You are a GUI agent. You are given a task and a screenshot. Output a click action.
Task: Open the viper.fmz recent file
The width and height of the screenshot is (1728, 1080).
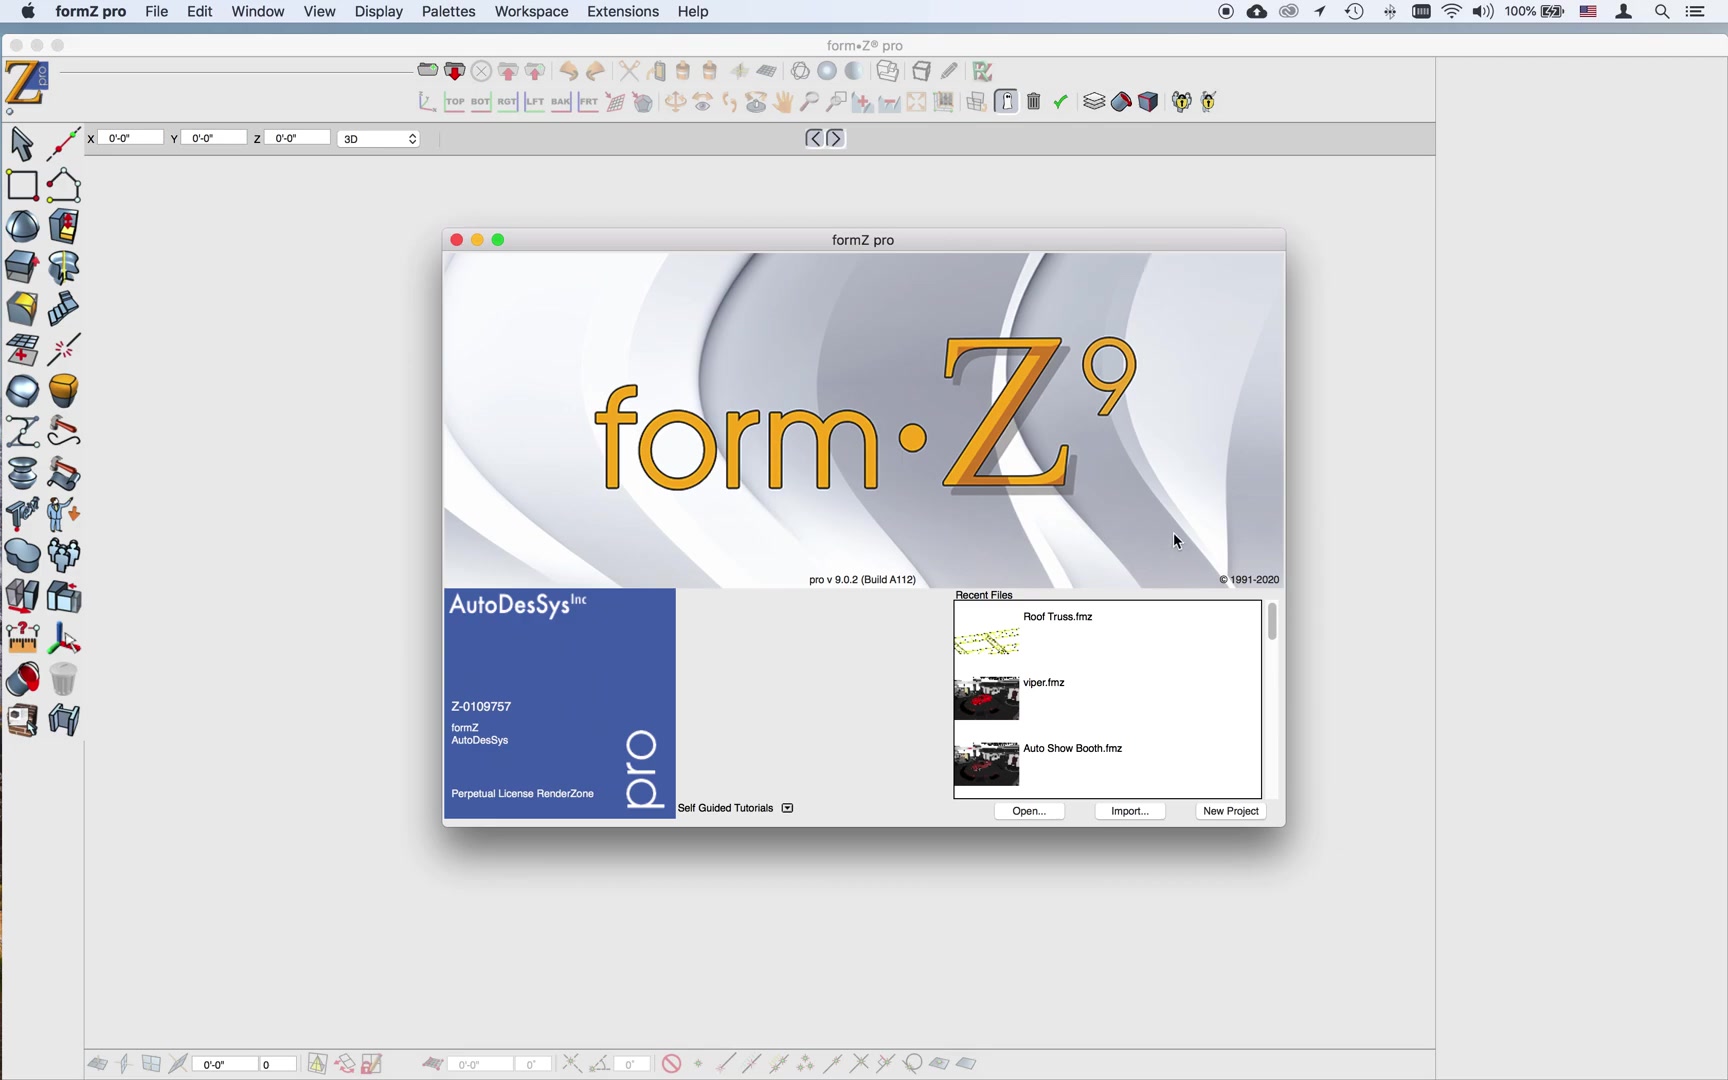(1043, 682)
